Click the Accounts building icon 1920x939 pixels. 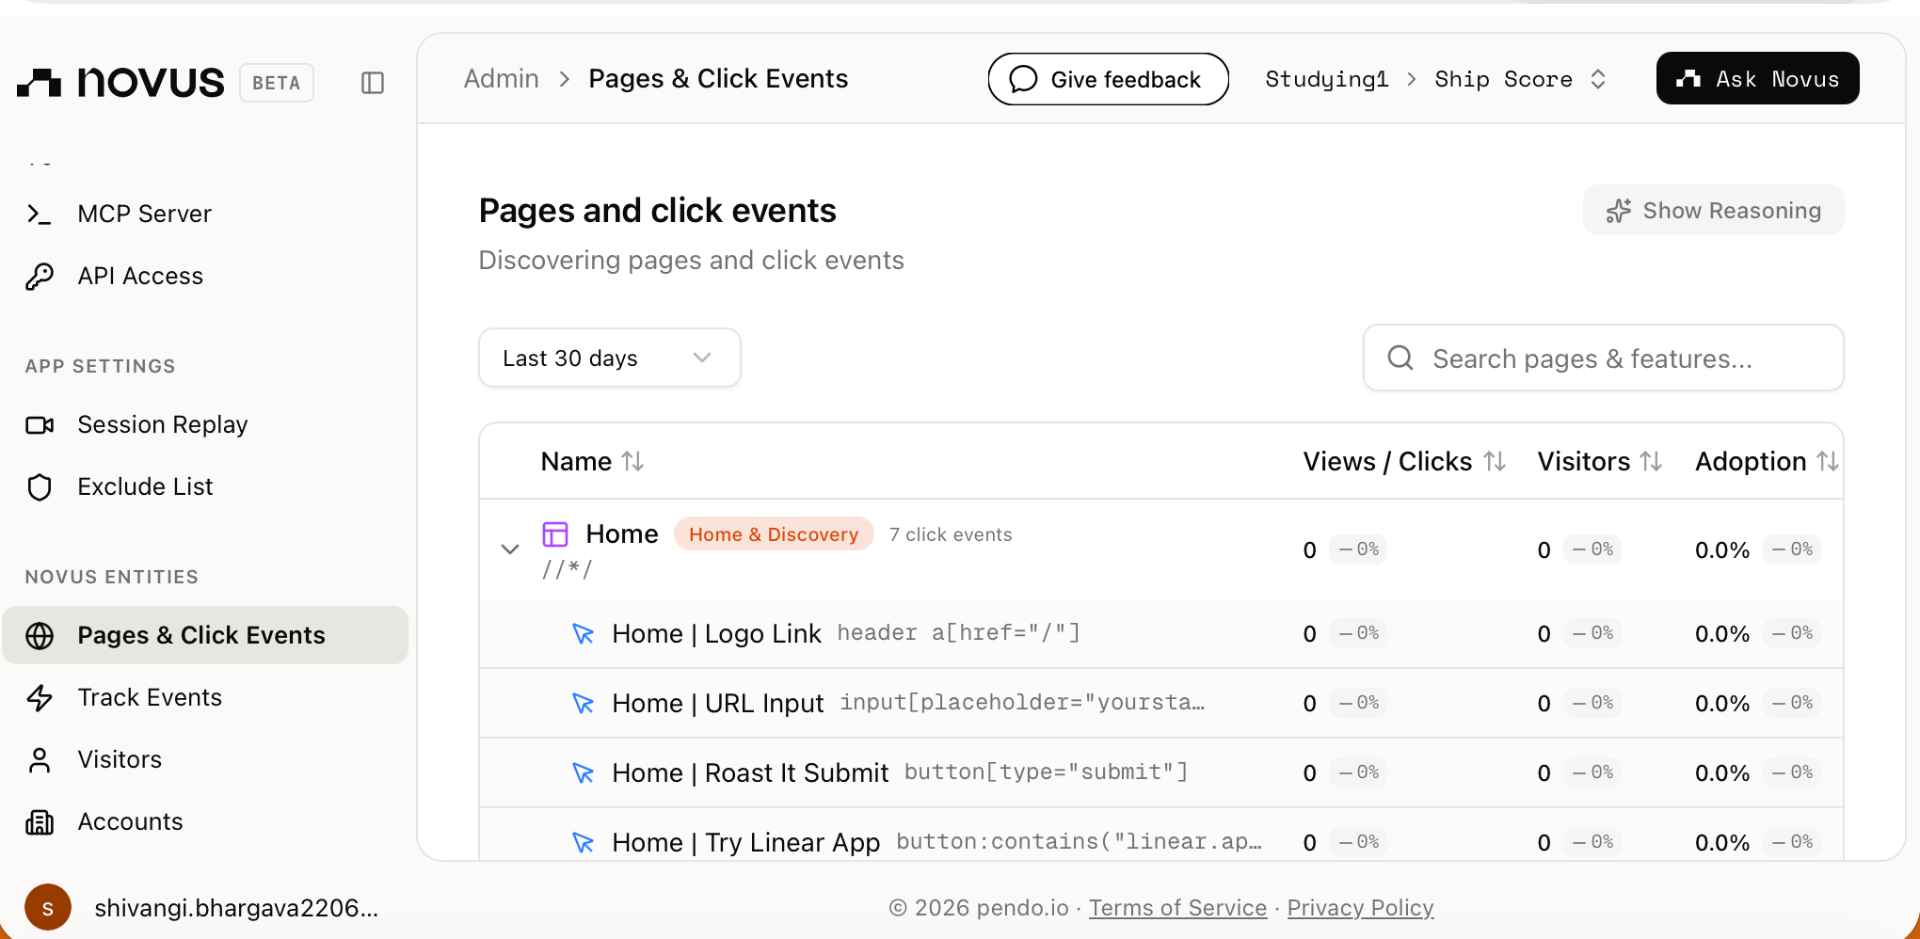(x=39, y=822)
